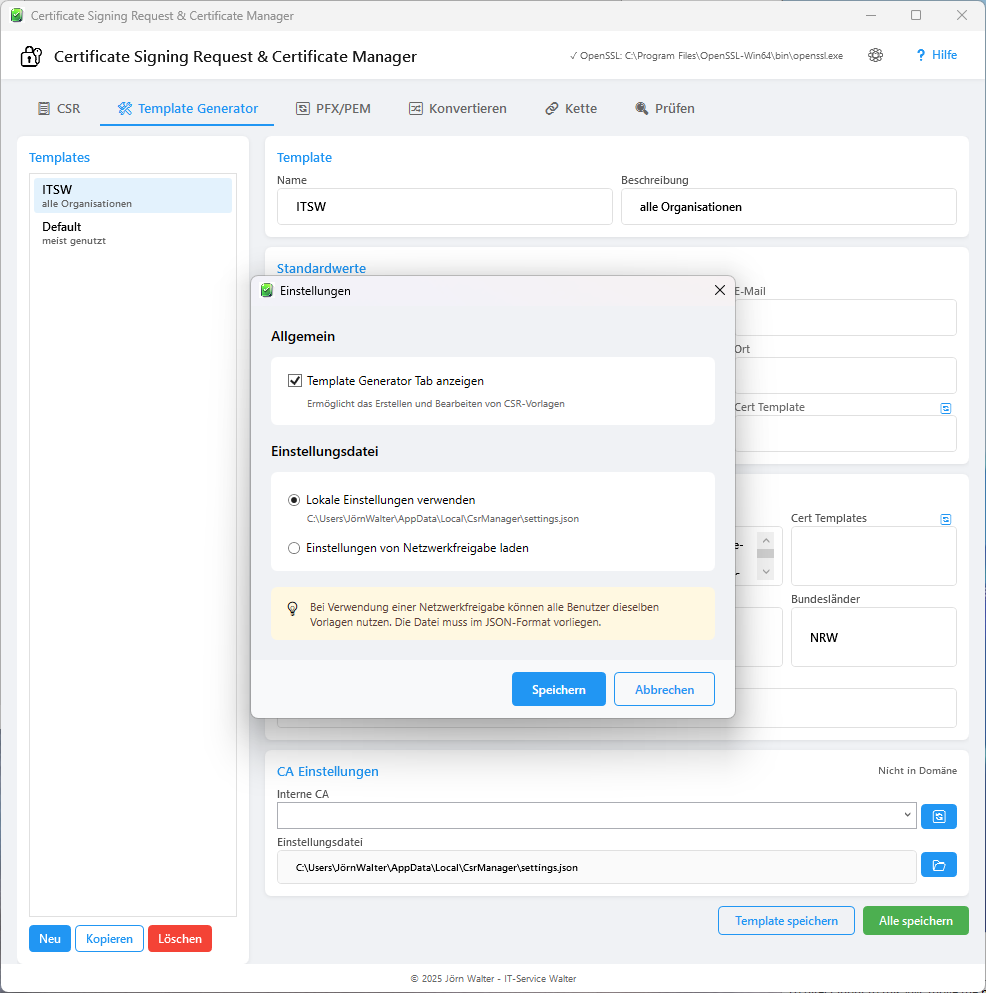Click the red Löschen button
The height and width of the screenshot is (993, 986).
pyautogui.click(x=179, y=938)
